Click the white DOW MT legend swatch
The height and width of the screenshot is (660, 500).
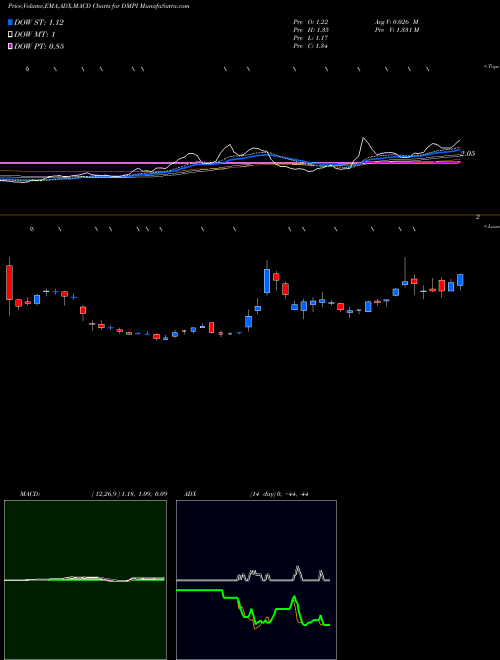[x=11, y=35]
